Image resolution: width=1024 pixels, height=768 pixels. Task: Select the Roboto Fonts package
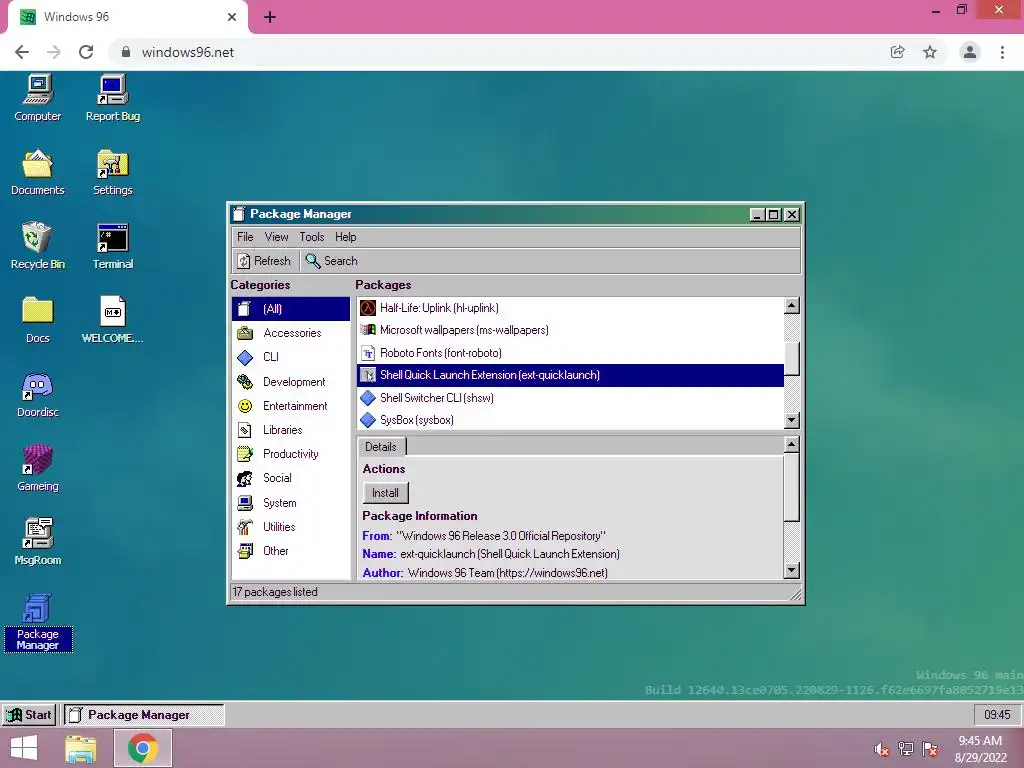click(570, 353)
